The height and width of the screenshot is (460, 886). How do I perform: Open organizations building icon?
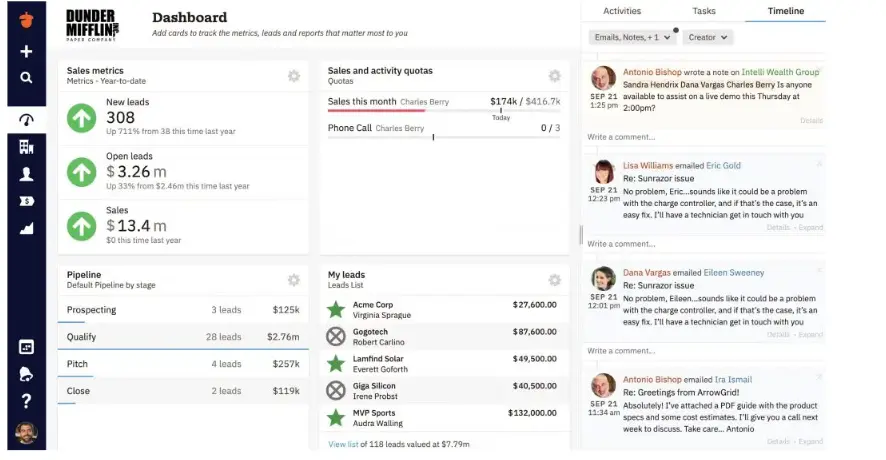pyautogui.click(x=27, y=147)
